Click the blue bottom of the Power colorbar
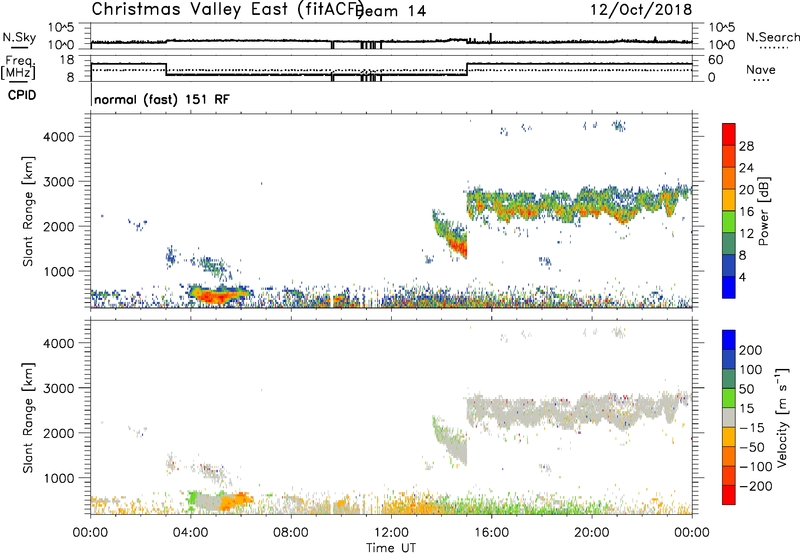The image size is (800, 554). point(729,290)
